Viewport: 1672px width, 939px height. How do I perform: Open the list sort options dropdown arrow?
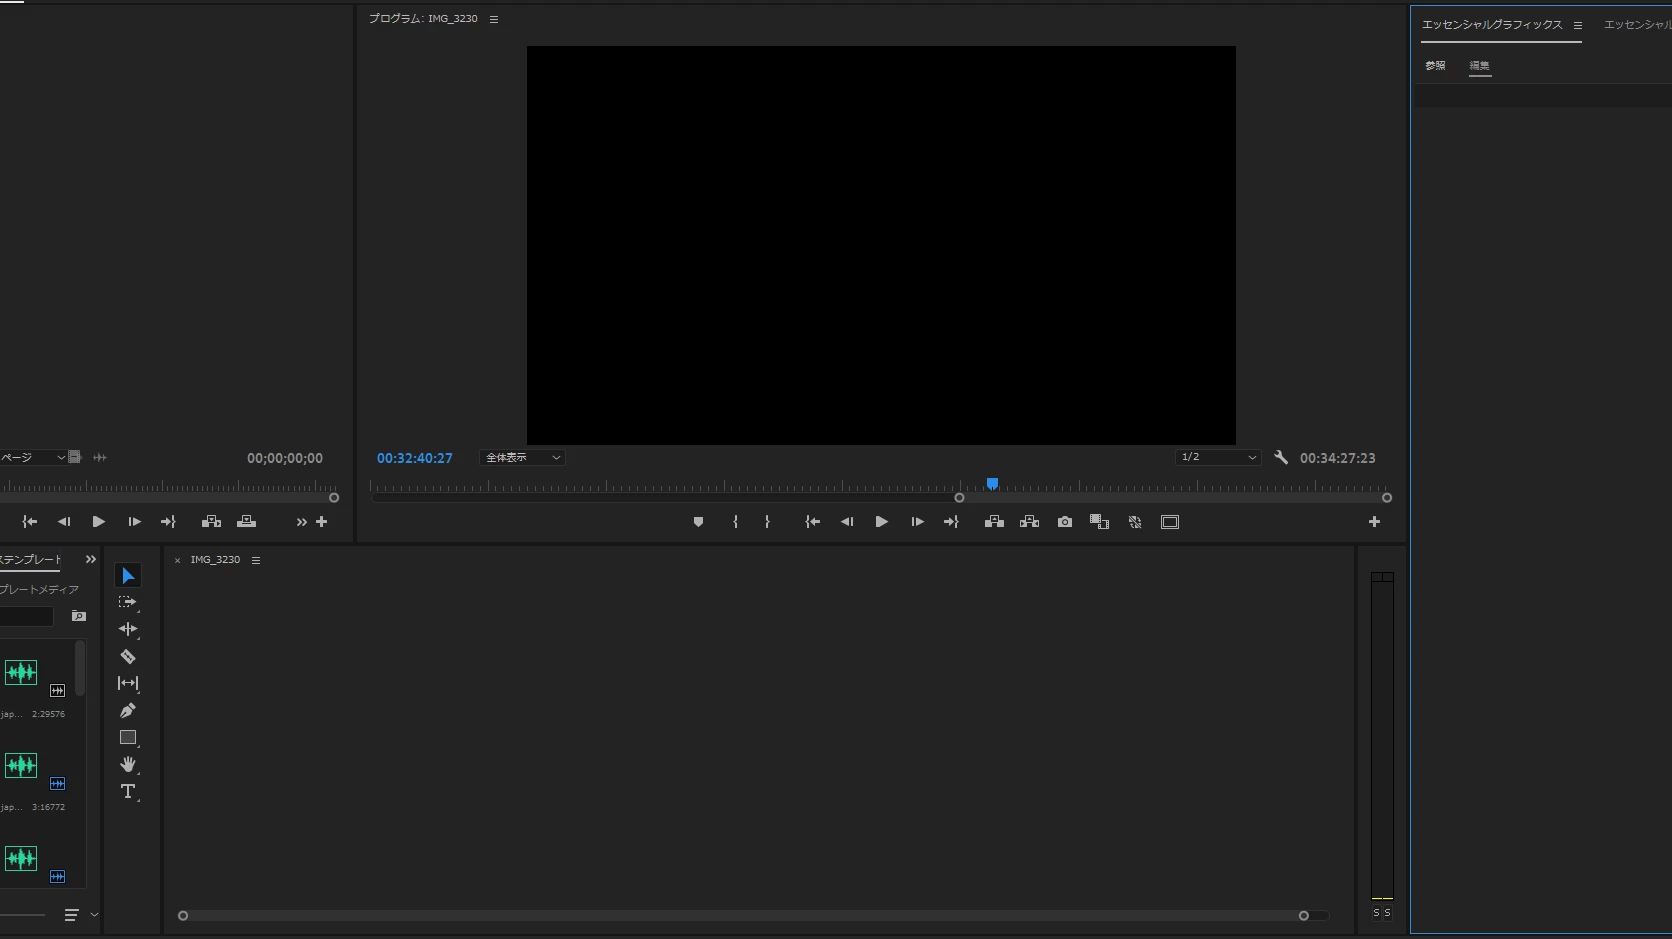click(x=95, y=915)
